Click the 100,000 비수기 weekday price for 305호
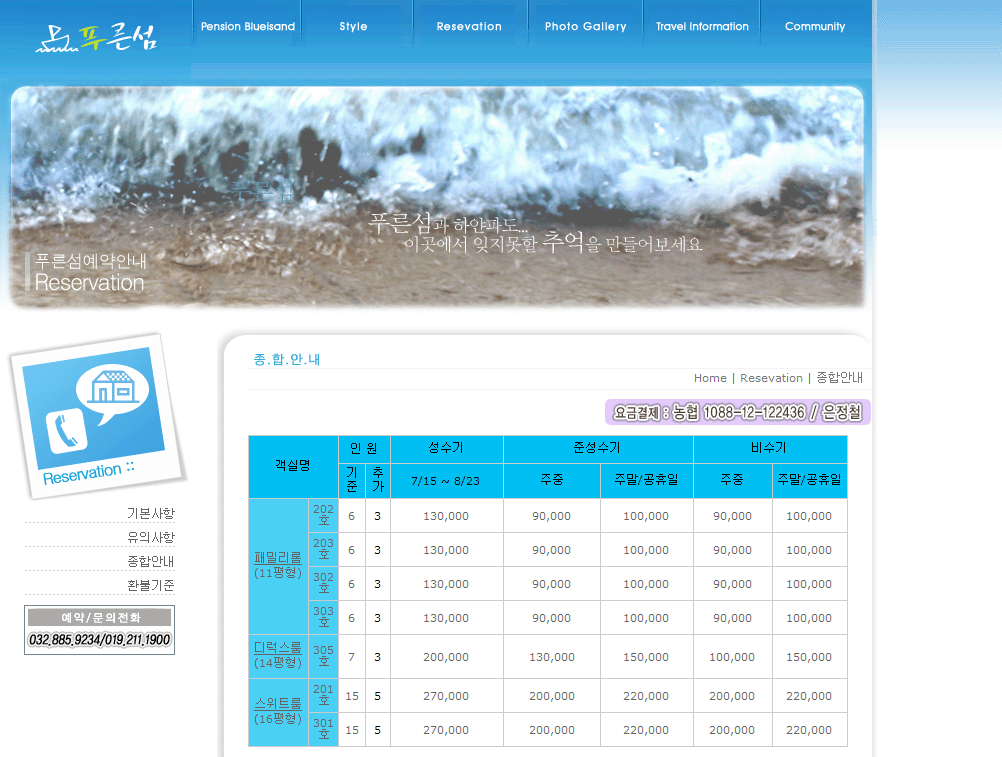 (x=732, y=657)
